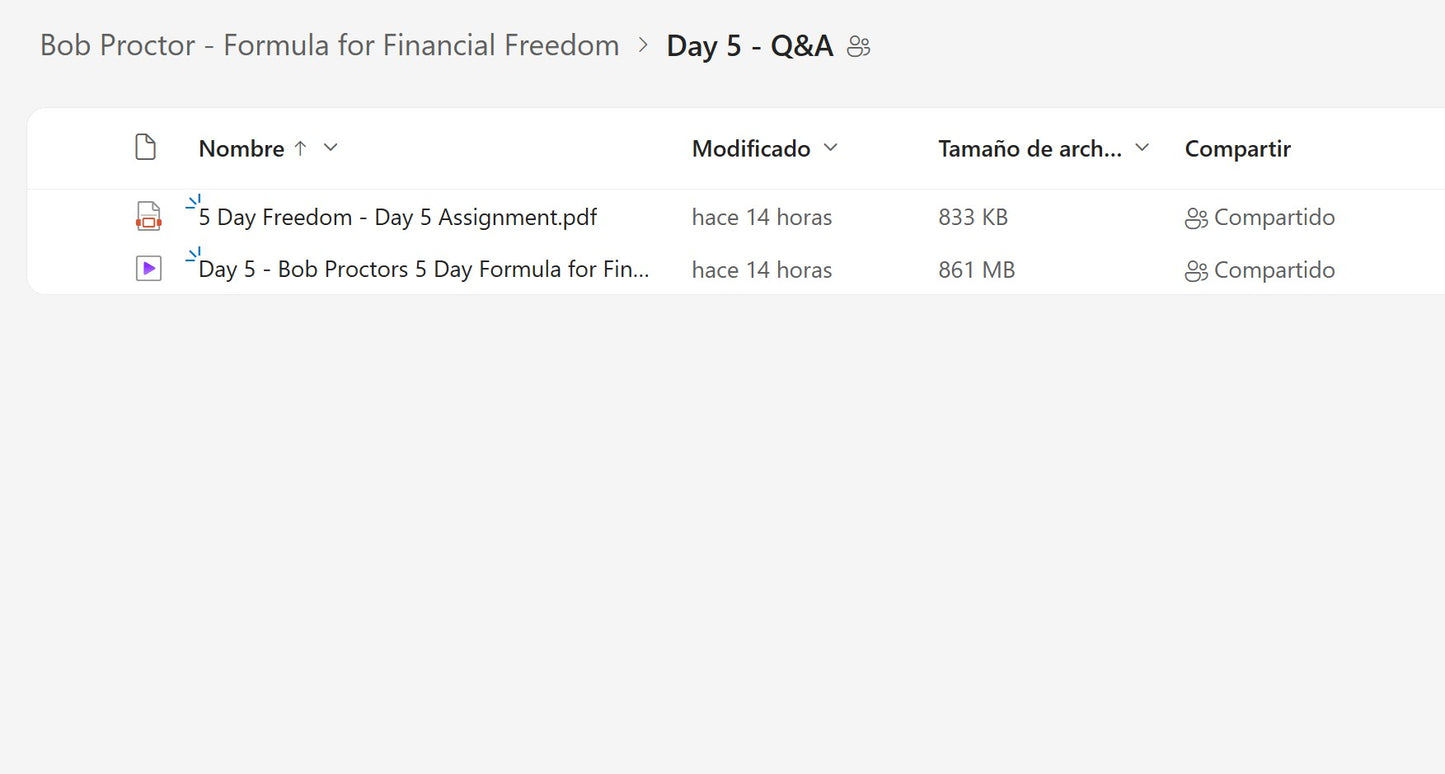
Task: Click the file type column header icon
Action: point(146,148)
